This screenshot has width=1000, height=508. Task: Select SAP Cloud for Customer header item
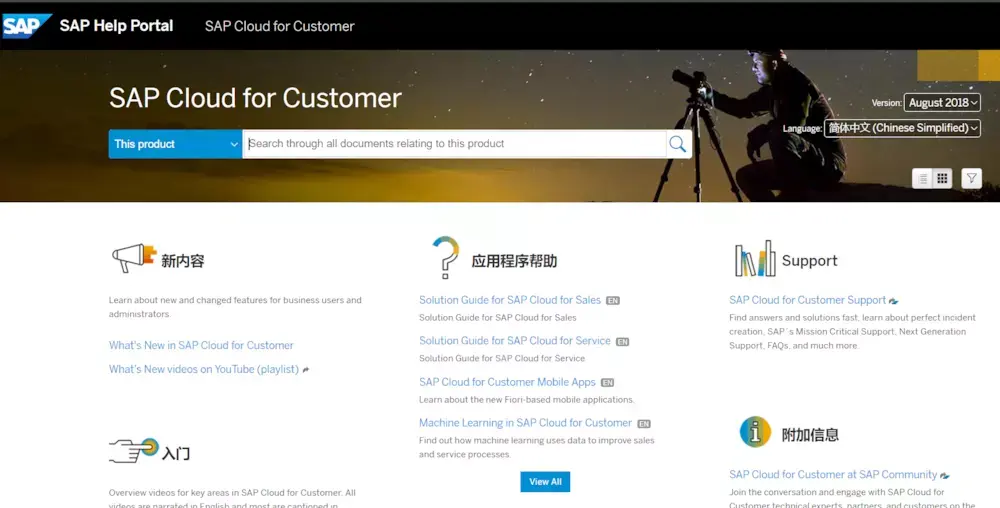coord(279,26)
